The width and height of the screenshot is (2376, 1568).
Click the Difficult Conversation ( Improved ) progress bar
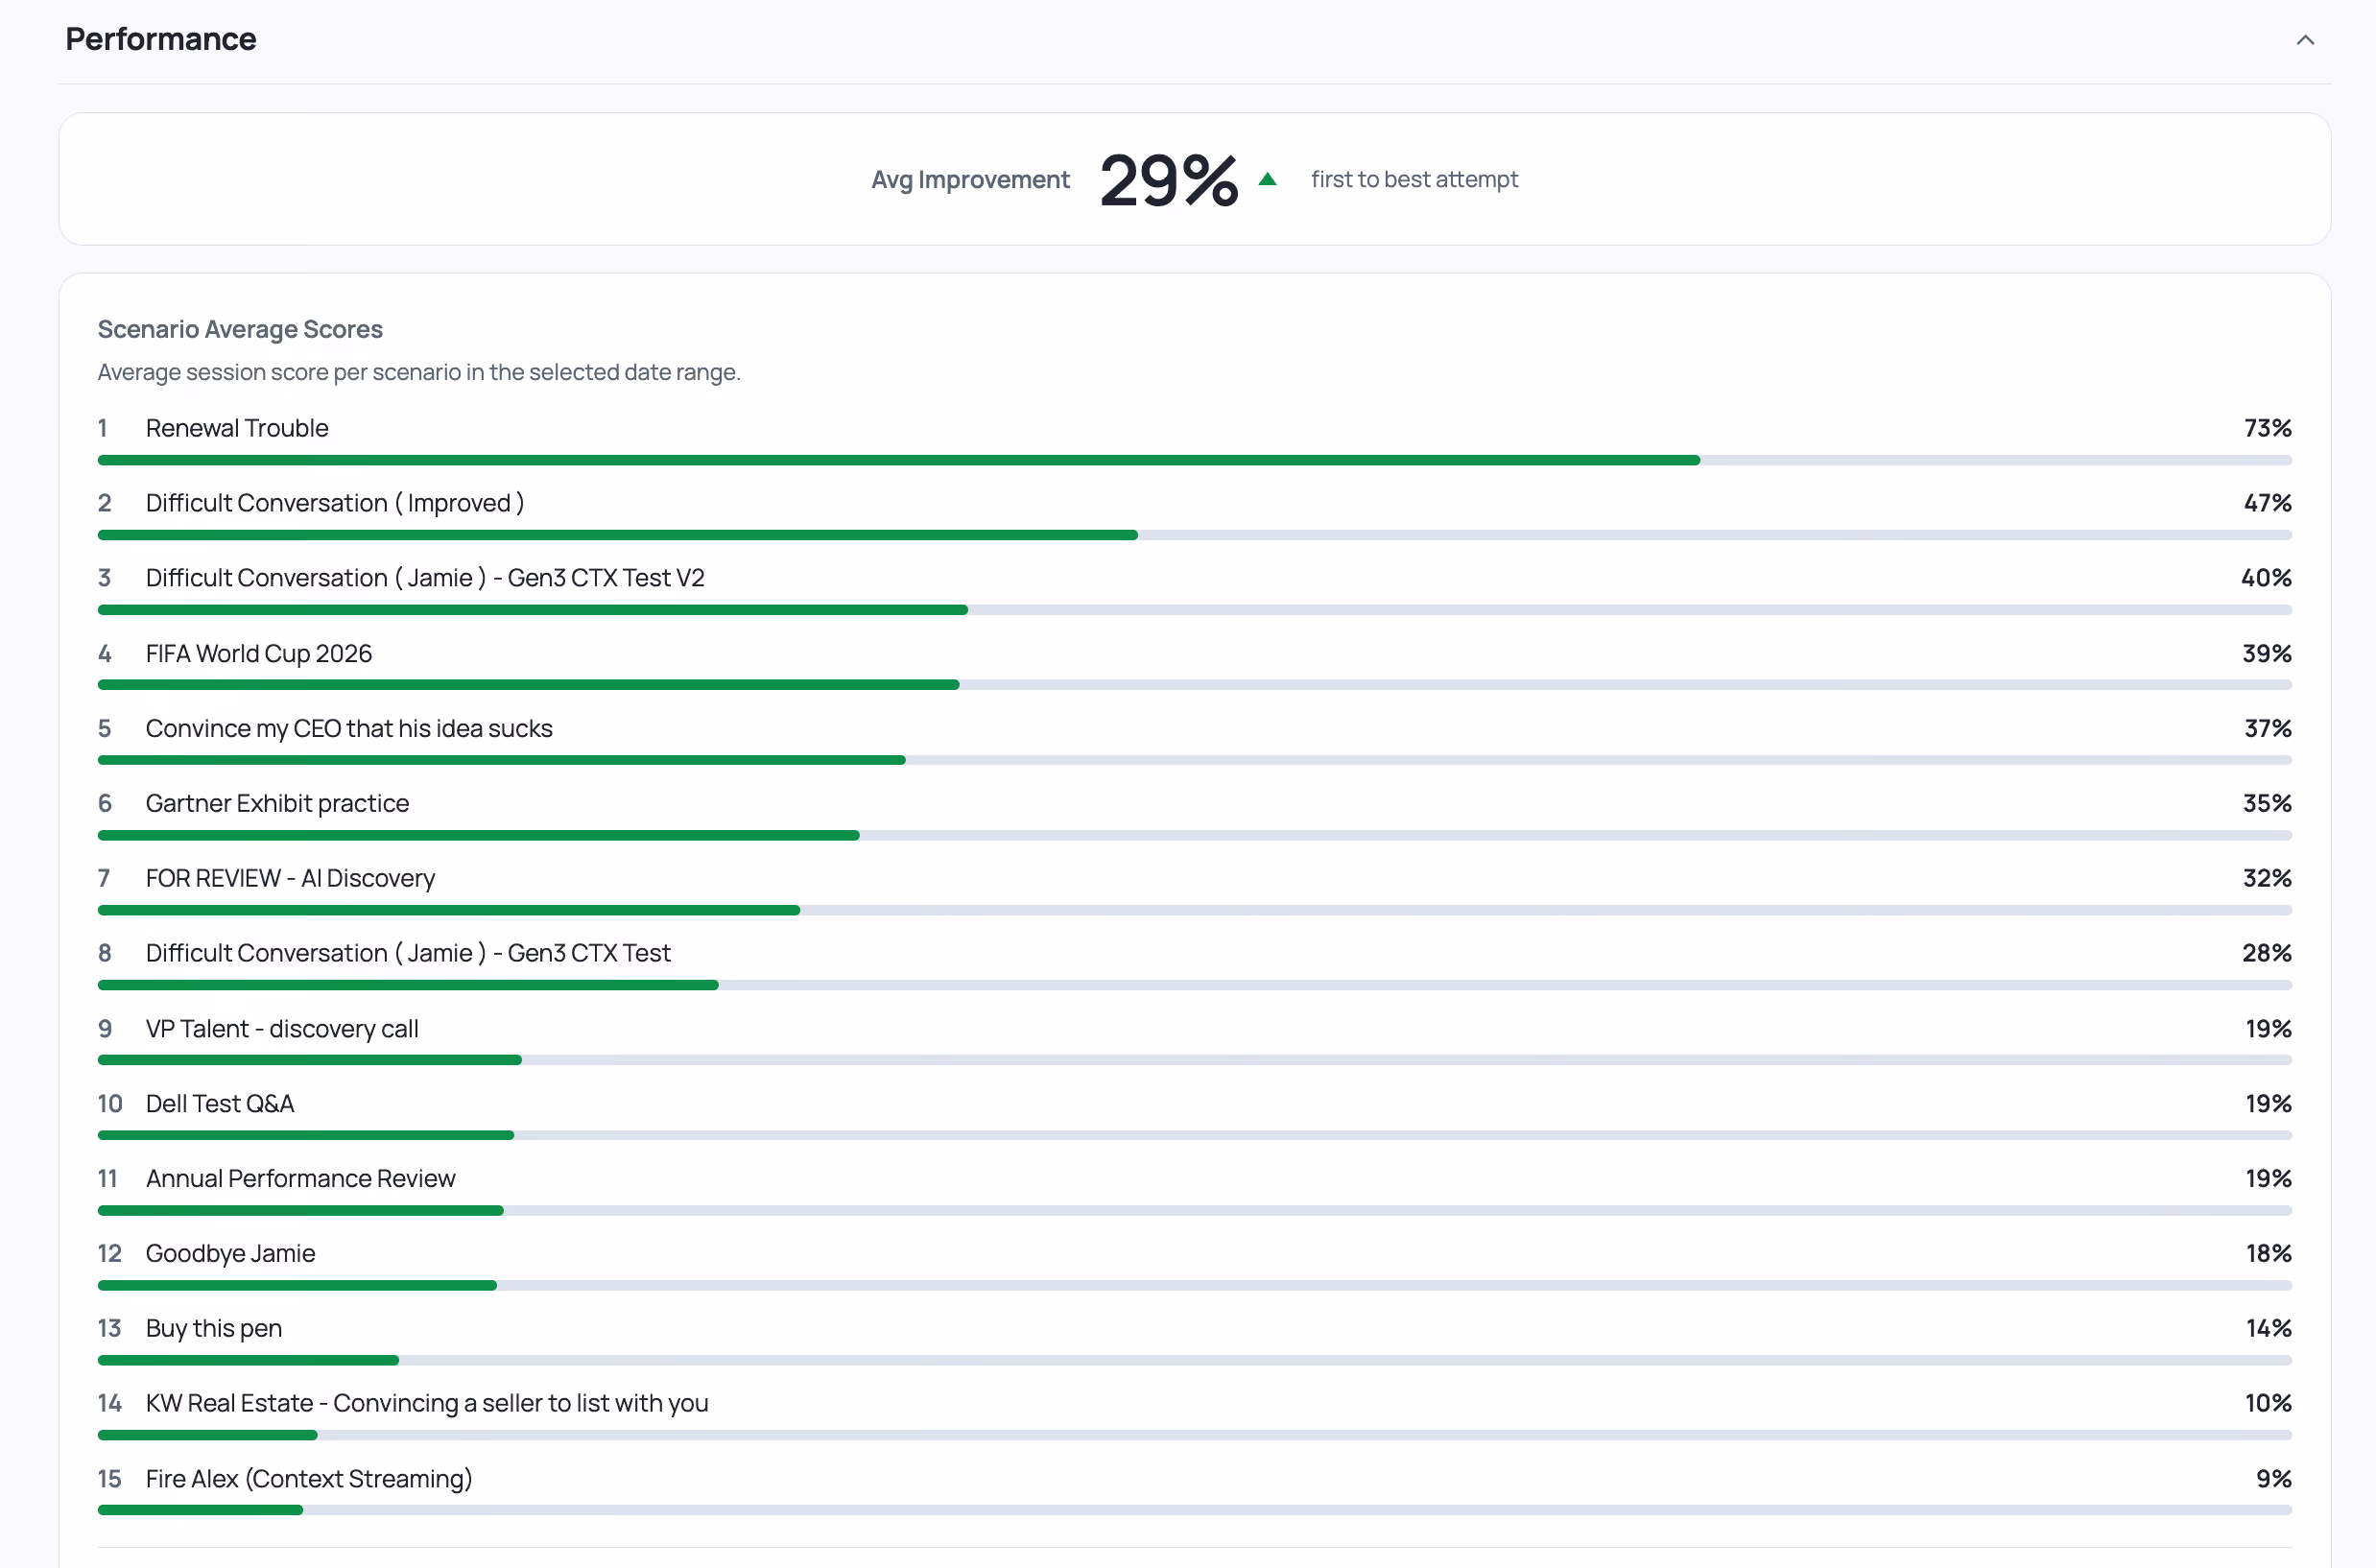coord(1194,535)
